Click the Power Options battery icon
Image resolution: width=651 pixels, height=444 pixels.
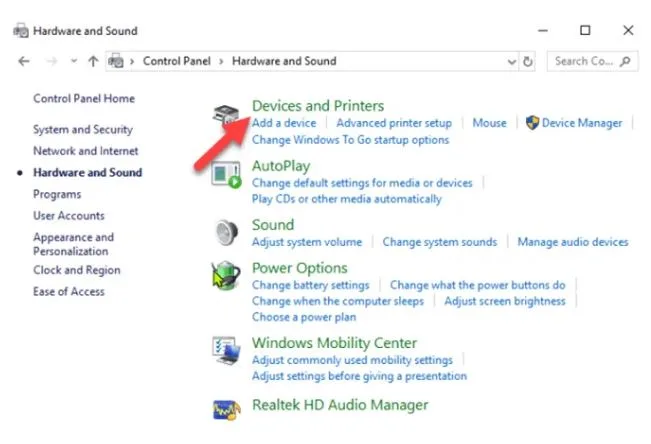(x=226, y=275)
